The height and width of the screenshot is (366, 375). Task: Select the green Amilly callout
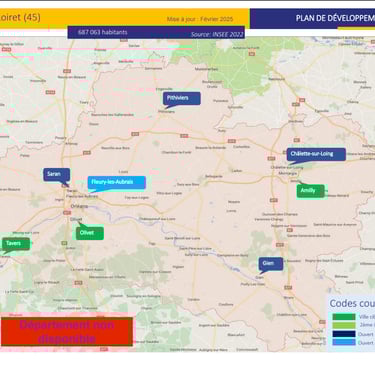point(310,191)
